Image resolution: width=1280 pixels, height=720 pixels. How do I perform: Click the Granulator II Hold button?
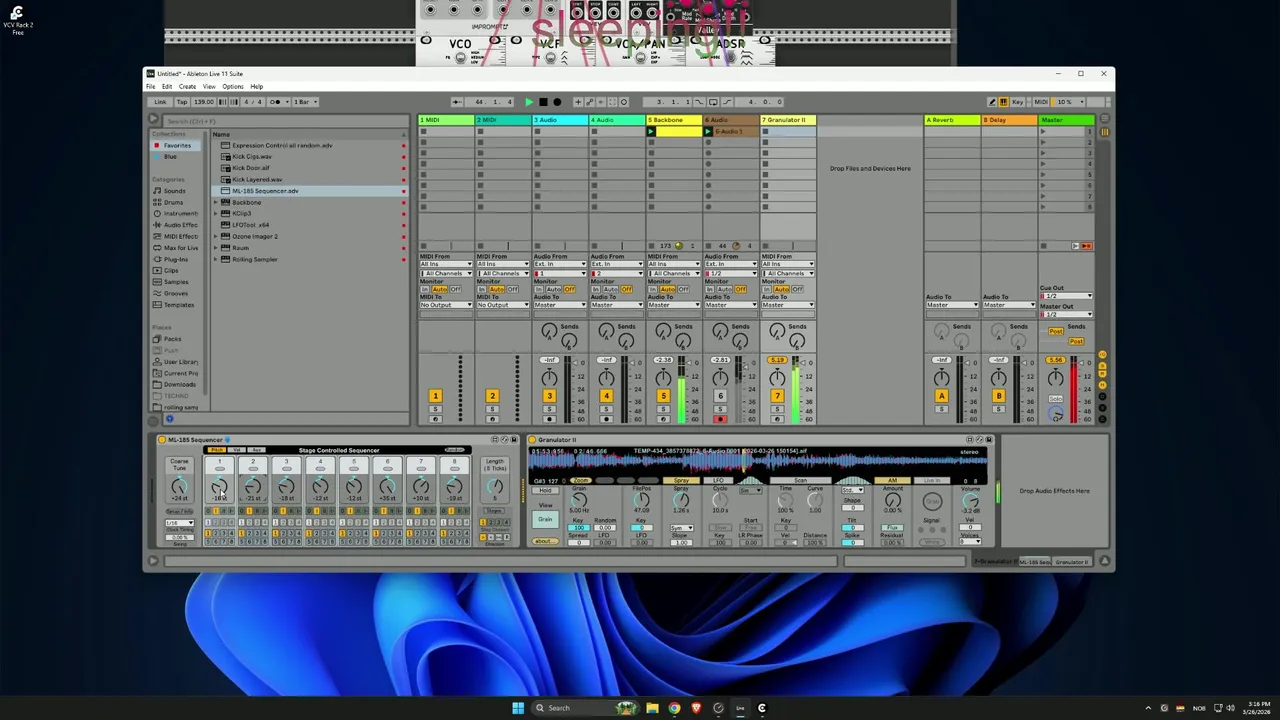(545, 491)
